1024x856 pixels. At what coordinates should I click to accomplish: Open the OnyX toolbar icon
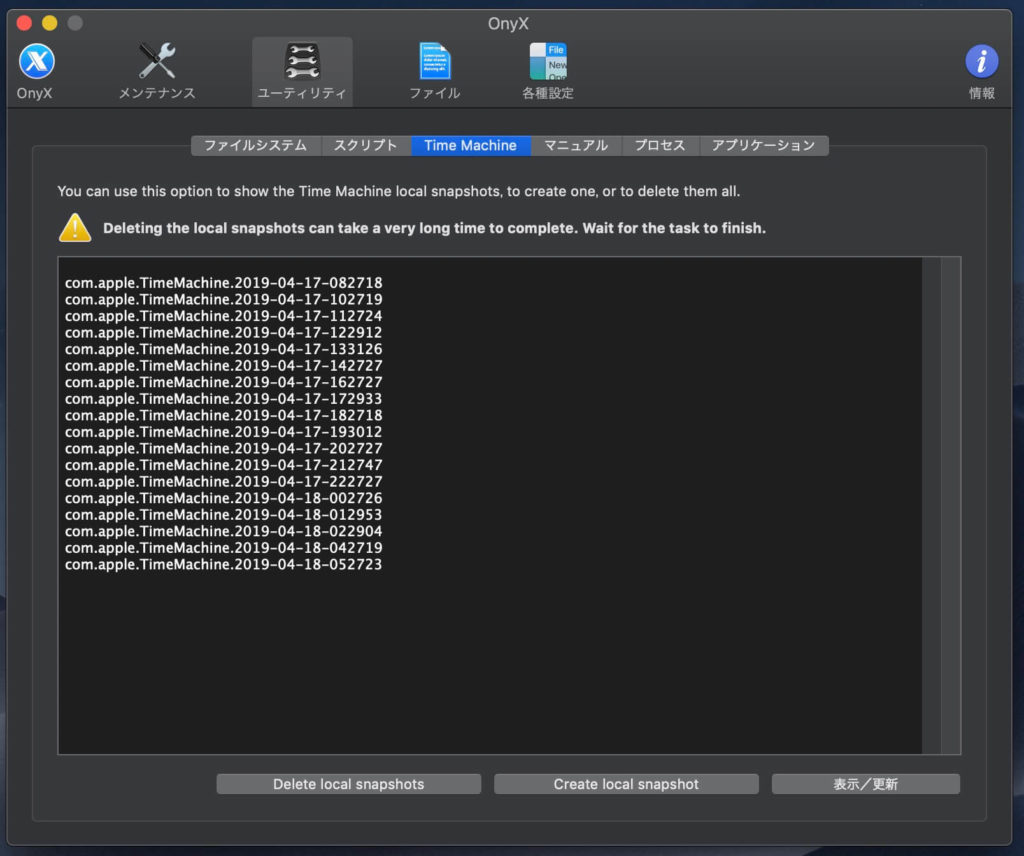36,71
